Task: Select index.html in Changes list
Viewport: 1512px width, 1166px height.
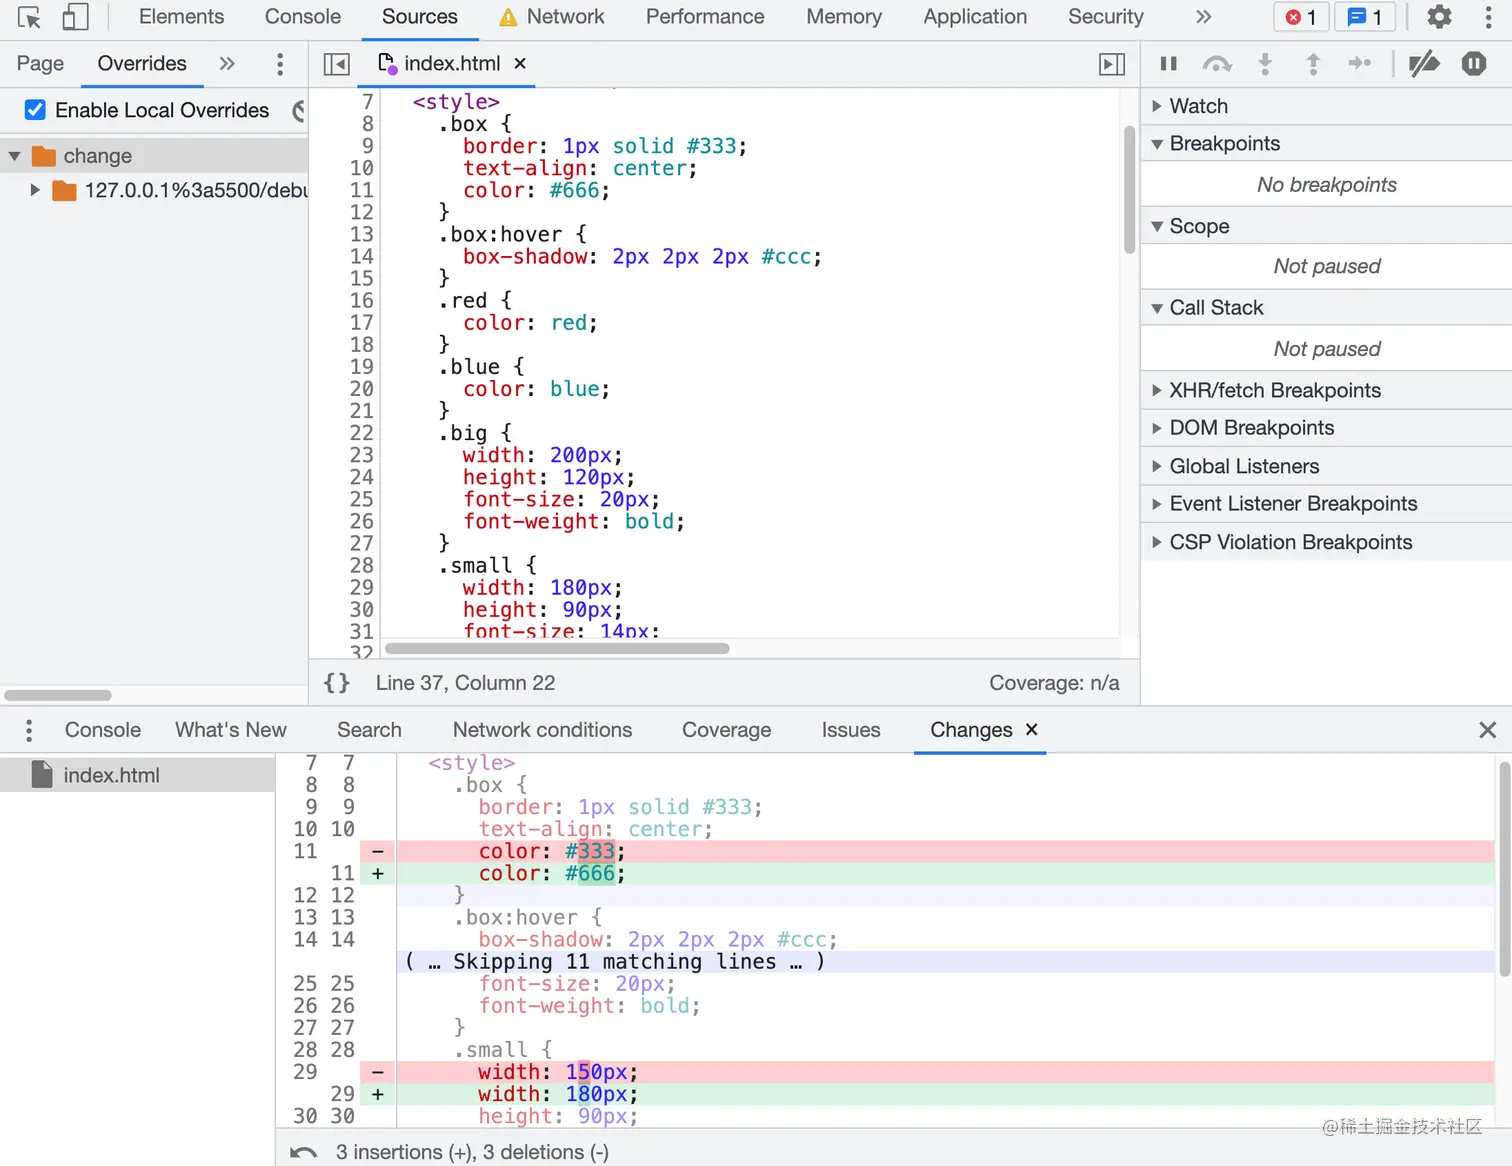Action: [x=111, y=775]
